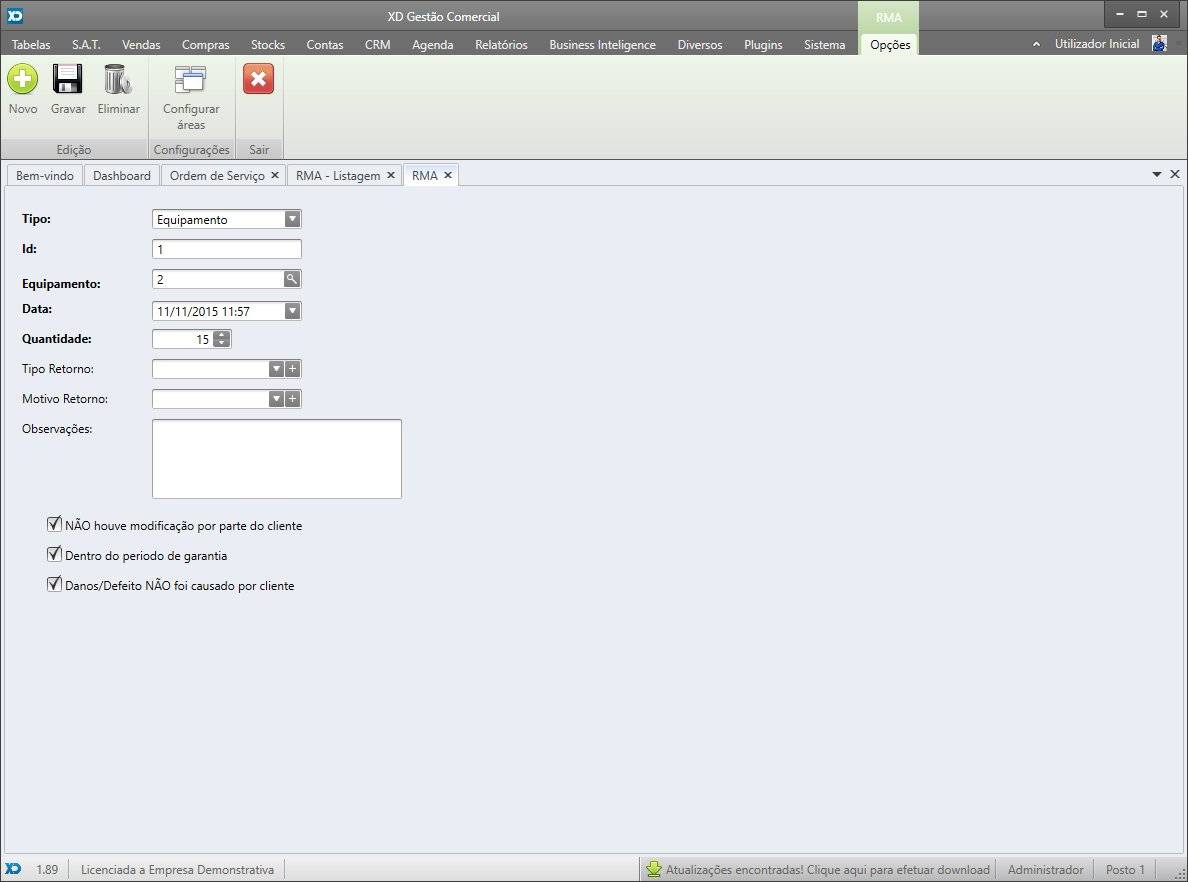Click inside the Observações text area

[276, 458]
